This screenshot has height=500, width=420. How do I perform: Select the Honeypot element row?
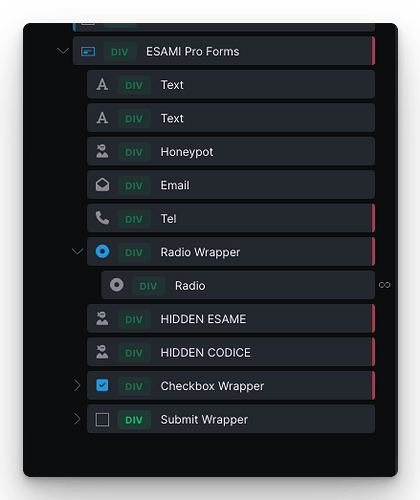[231, 151]
